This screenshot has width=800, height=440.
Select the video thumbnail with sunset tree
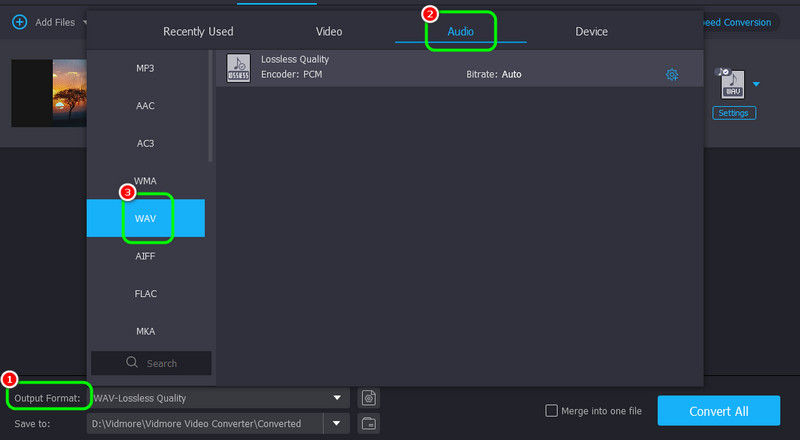click(50, 92)
